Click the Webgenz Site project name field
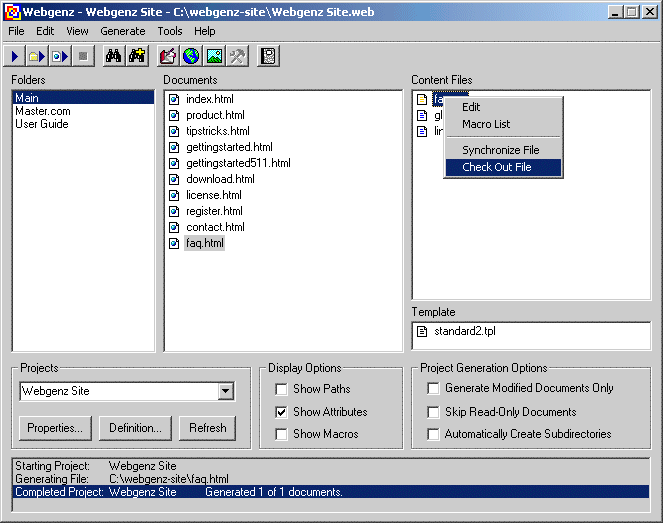The height and width of the screenshot is (523, 663). (119, 391)
